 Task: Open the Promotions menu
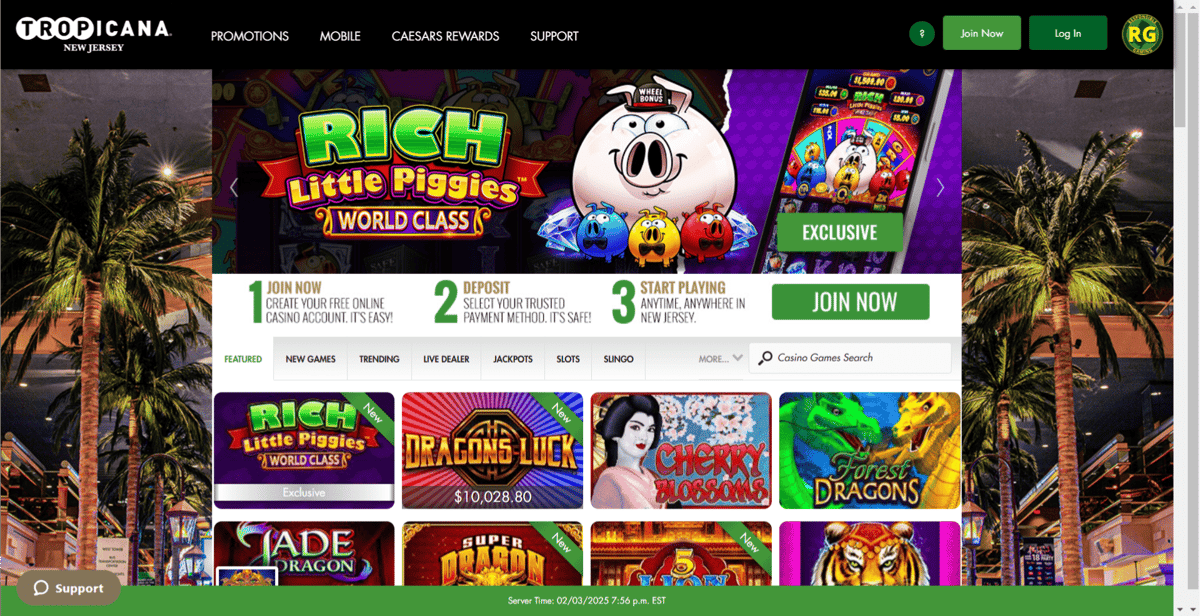click(x=250, y=36)
